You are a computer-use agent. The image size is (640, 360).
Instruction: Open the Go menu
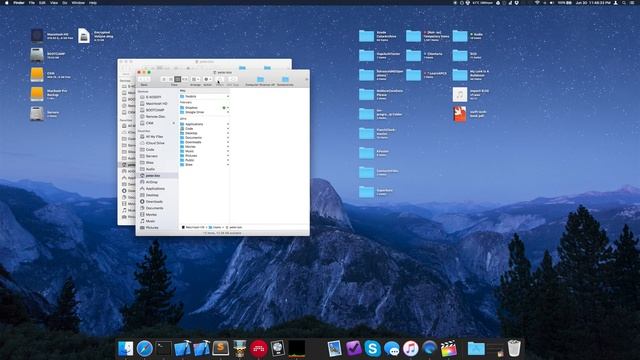(65, 2)
